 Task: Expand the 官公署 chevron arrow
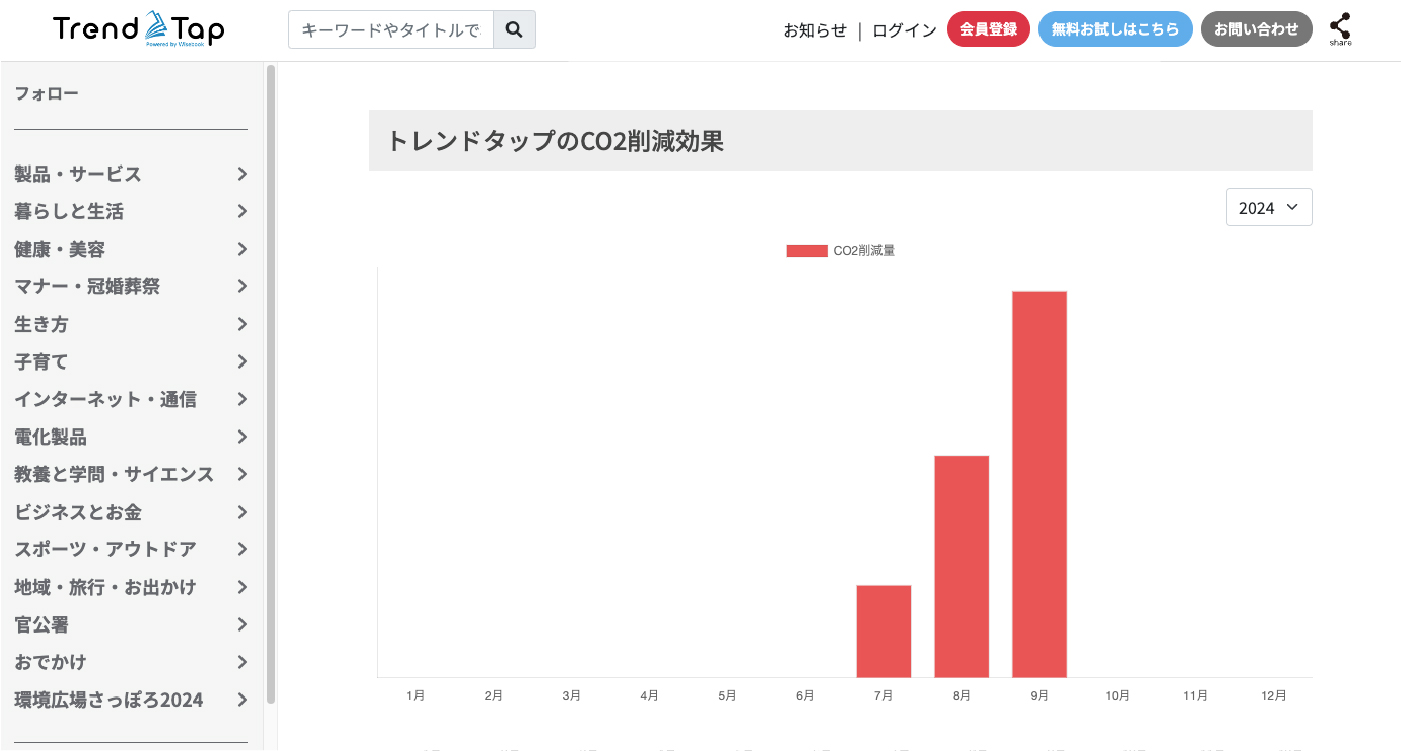pos(242,625)
